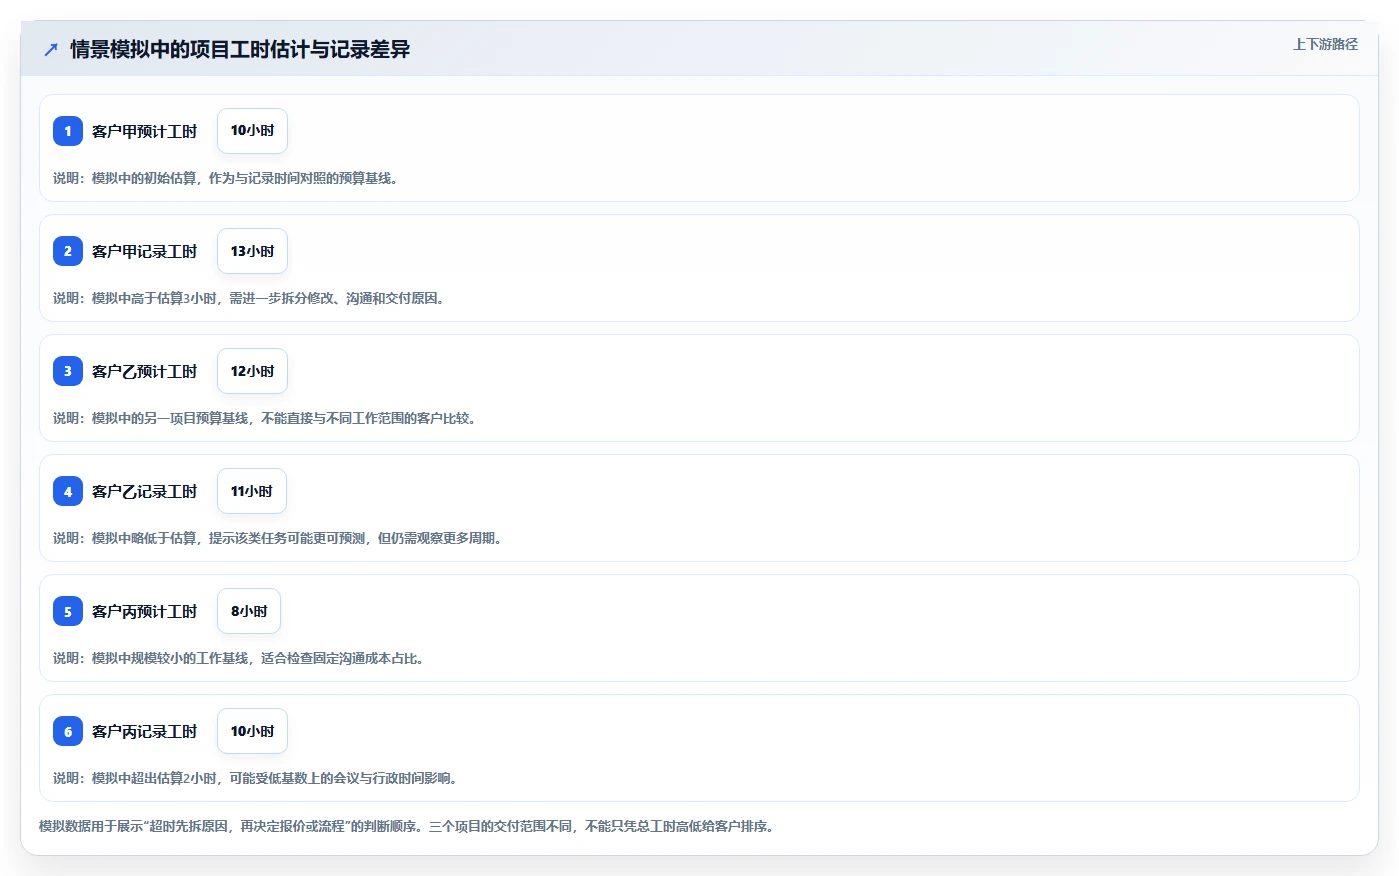This screenshot has height=876, width=1399.
Task: Select the 客户丙记录工时 label
Action: [x=144, y=731]
